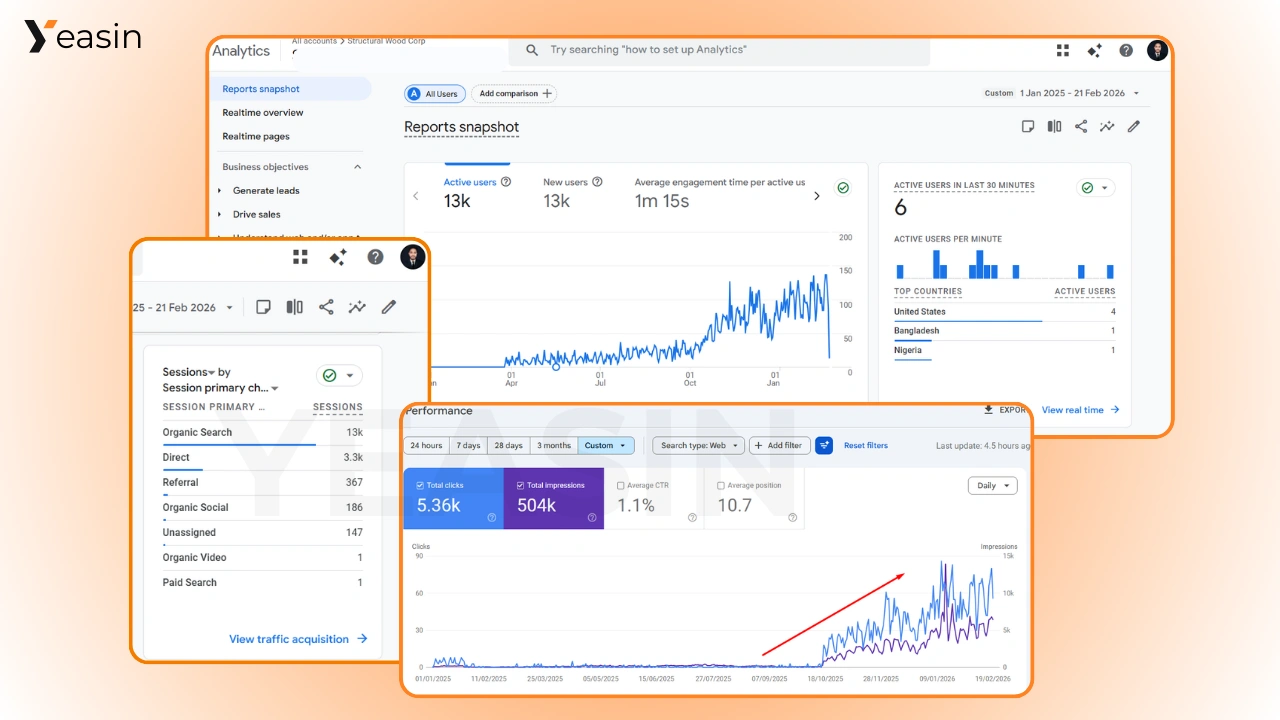Click the Add comparison button
1280x720 pixels.
pos(514,94)
